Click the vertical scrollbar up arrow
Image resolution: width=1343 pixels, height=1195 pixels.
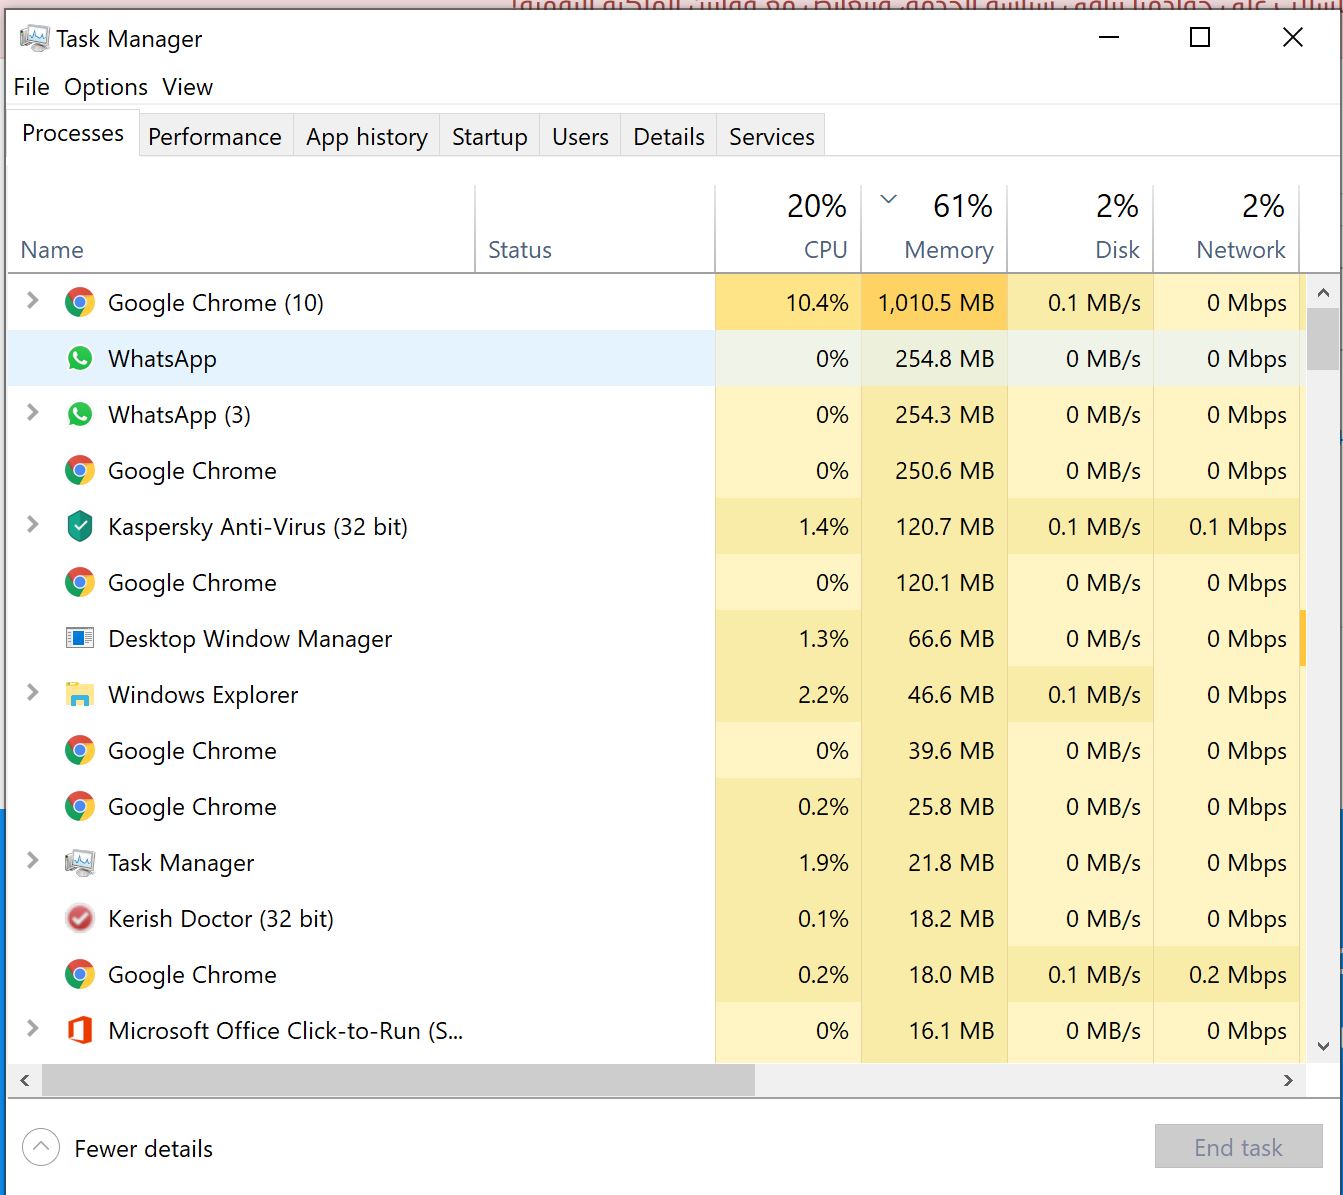(1323, 293)
